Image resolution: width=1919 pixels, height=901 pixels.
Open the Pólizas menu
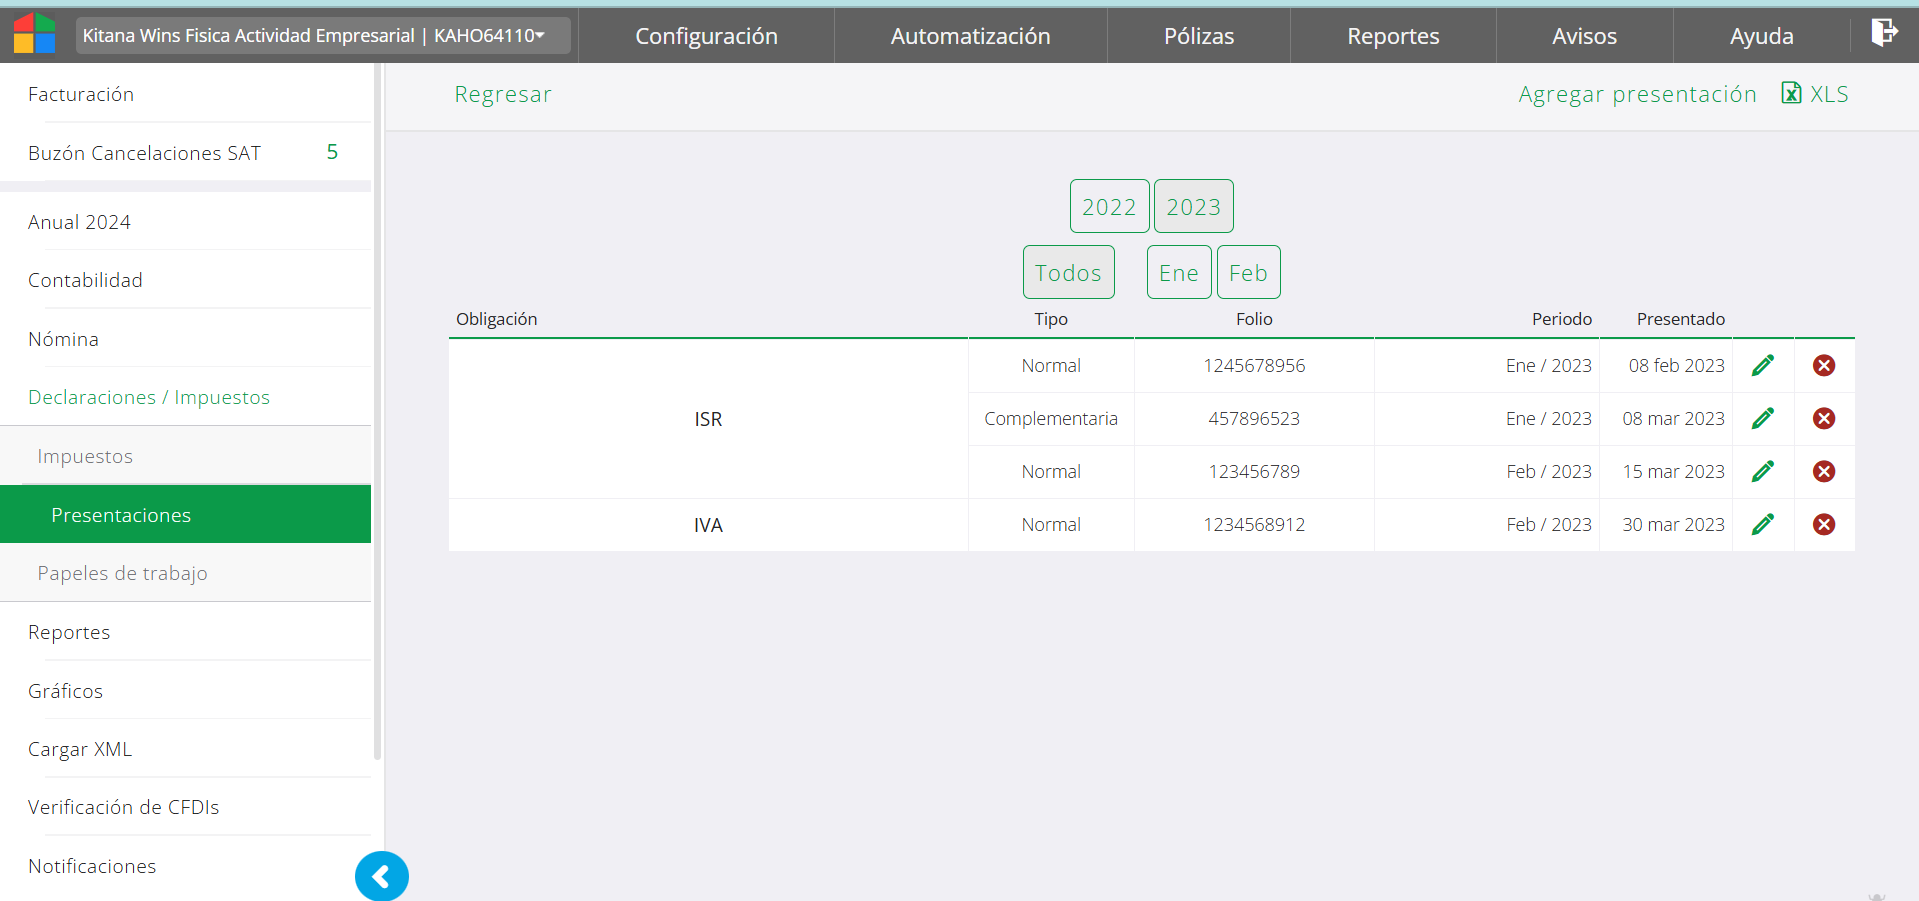click(x=1198, y=36)
